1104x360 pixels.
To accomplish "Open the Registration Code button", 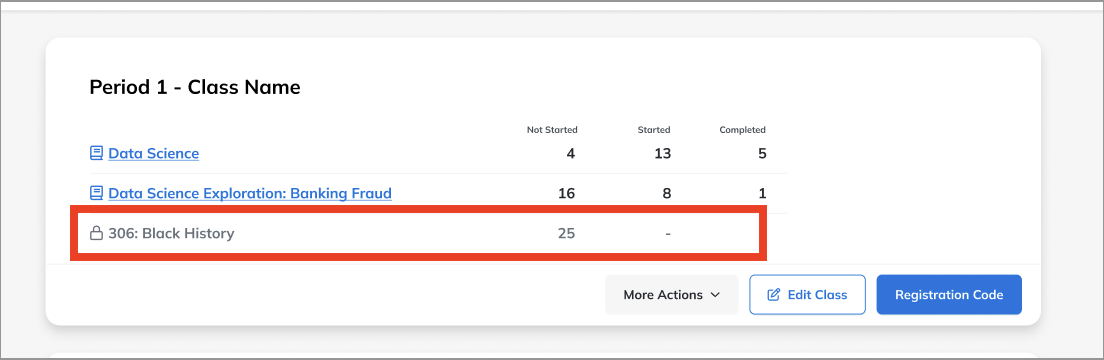I will click(x=949, y=294).
